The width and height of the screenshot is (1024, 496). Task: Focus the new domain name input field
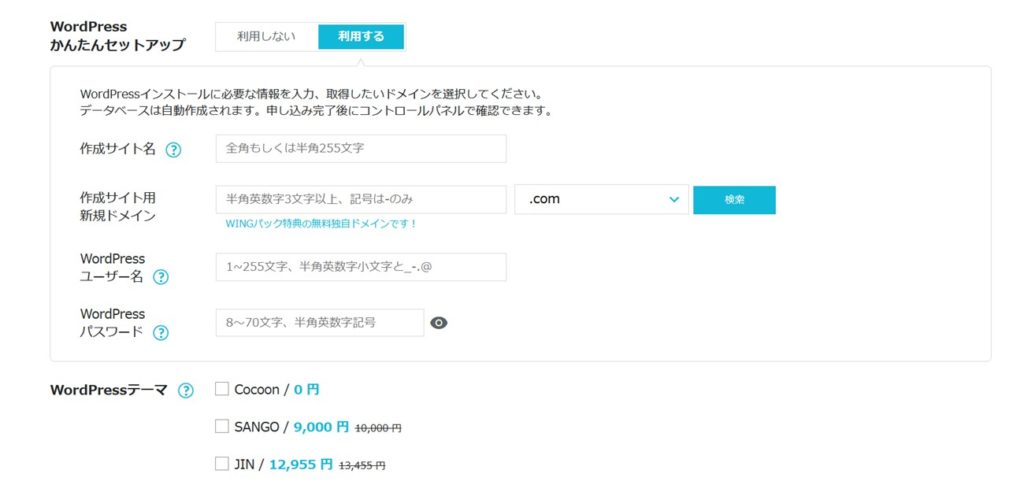[361, 200]
